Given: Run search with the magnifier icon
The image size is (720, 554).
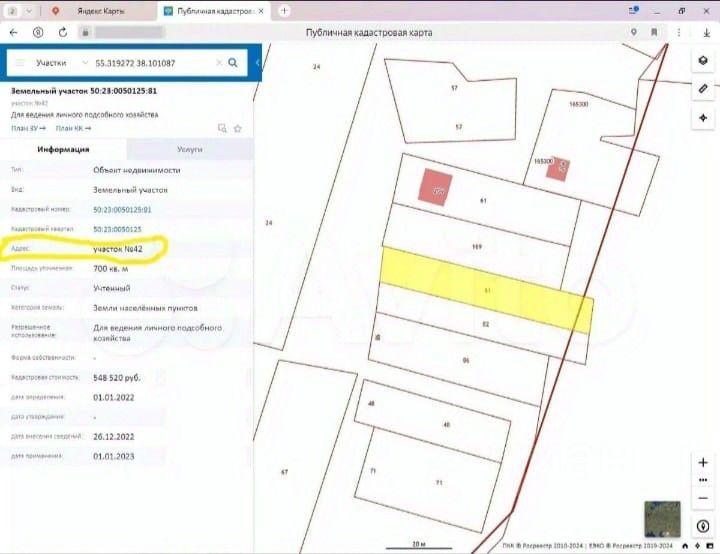Looking at the screenshot, I should 233,62.
